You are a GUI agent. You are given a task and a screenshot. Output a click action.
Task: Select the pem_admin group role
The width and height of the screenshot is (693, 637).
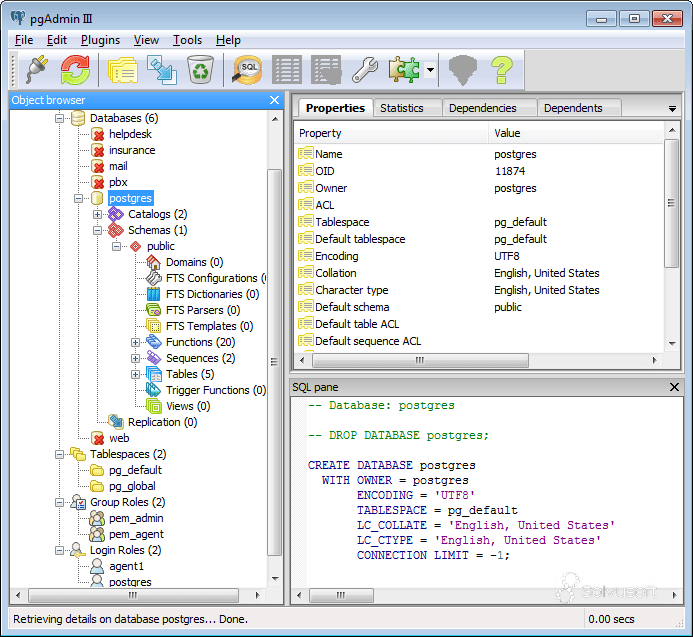pos(136,518)
